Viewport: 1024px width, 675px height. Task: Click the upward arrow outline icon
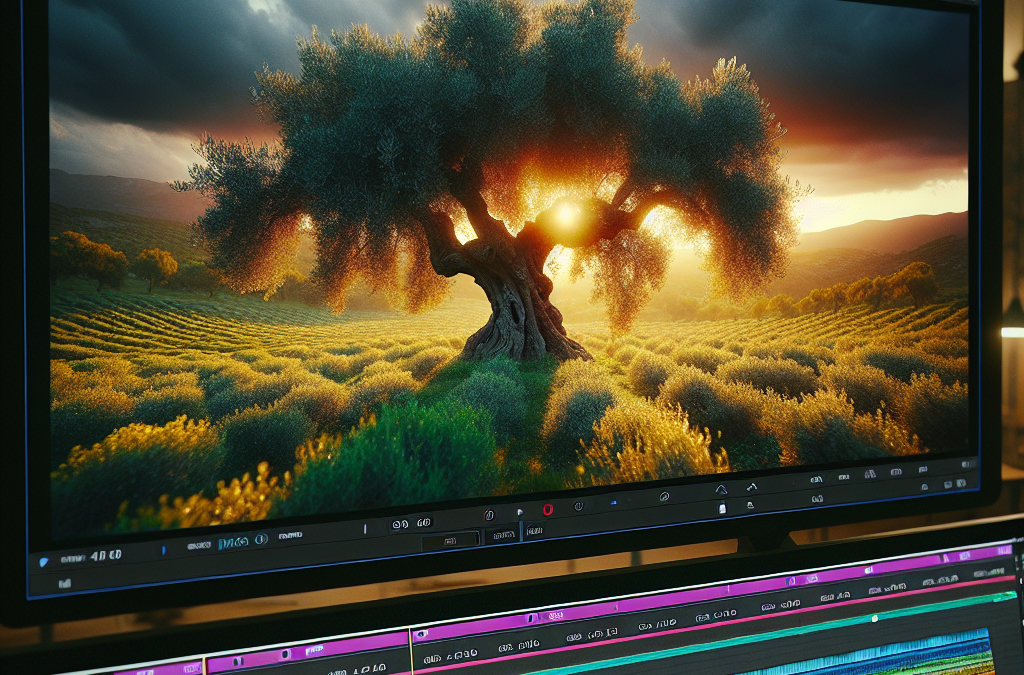pos(721,490)
